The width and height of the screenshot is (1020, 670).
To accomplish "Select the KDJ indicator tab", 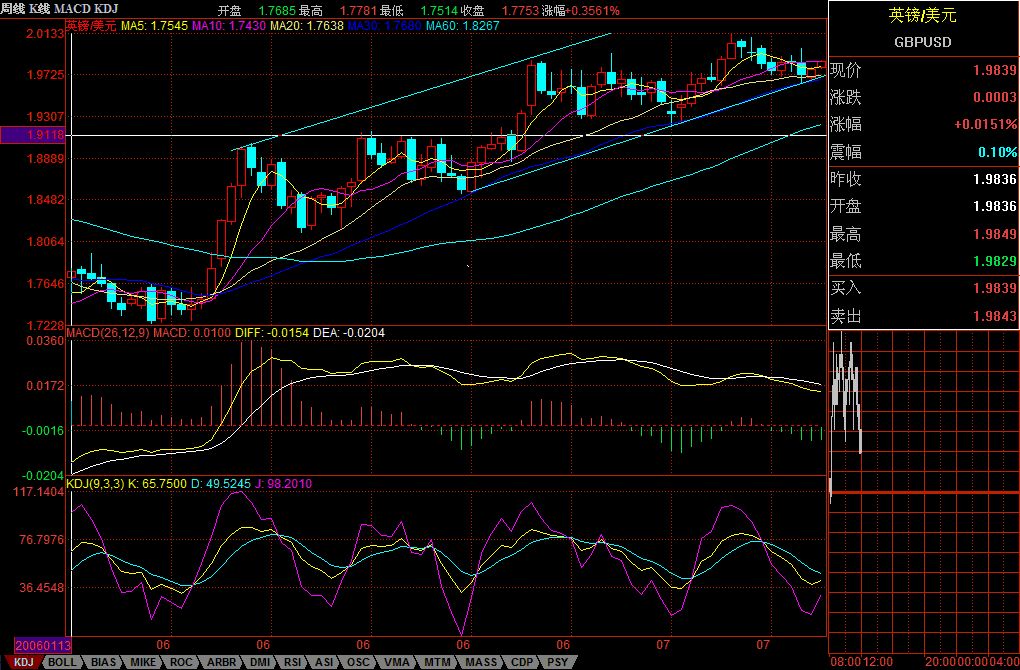I will pyautogui.click(x=23, y=662).
